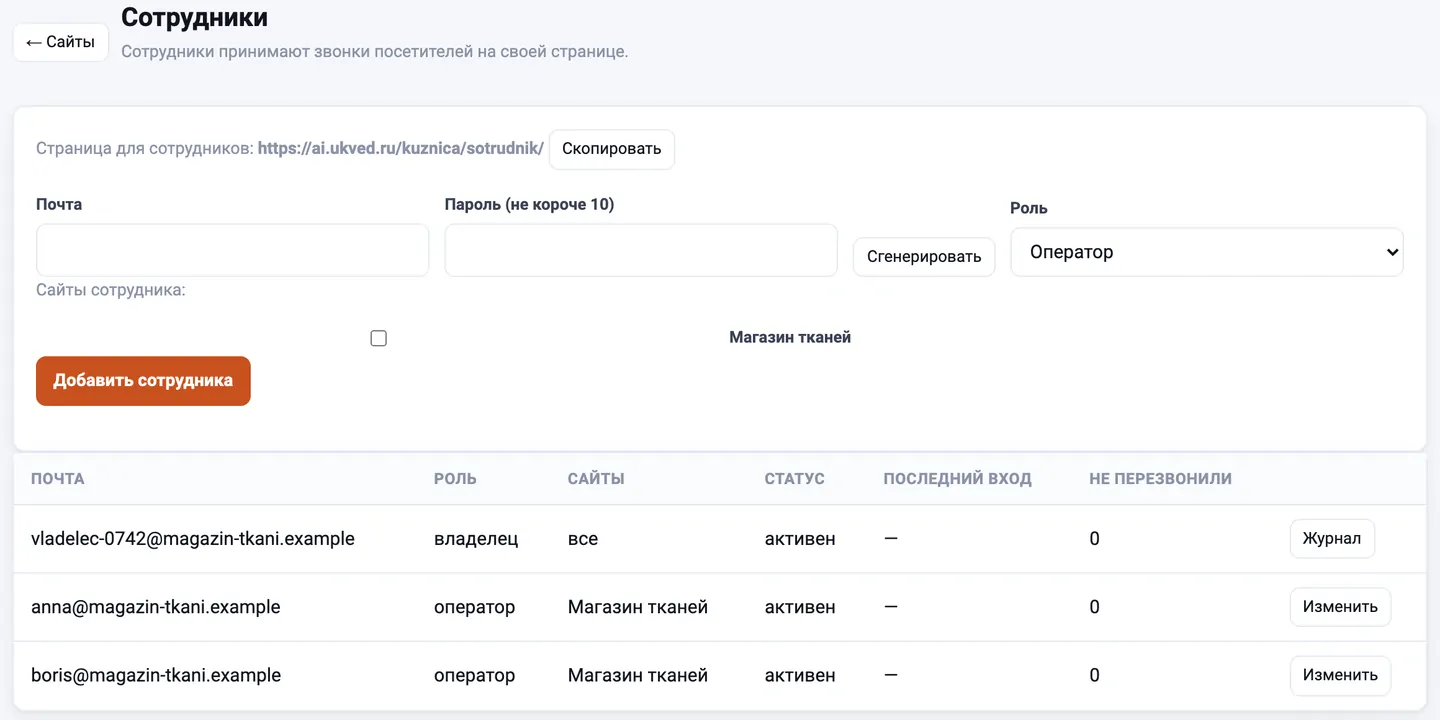
Task: Open the Роль dropdown showing Оператор
Action: pyautogui.click(x=1207, y=252)
